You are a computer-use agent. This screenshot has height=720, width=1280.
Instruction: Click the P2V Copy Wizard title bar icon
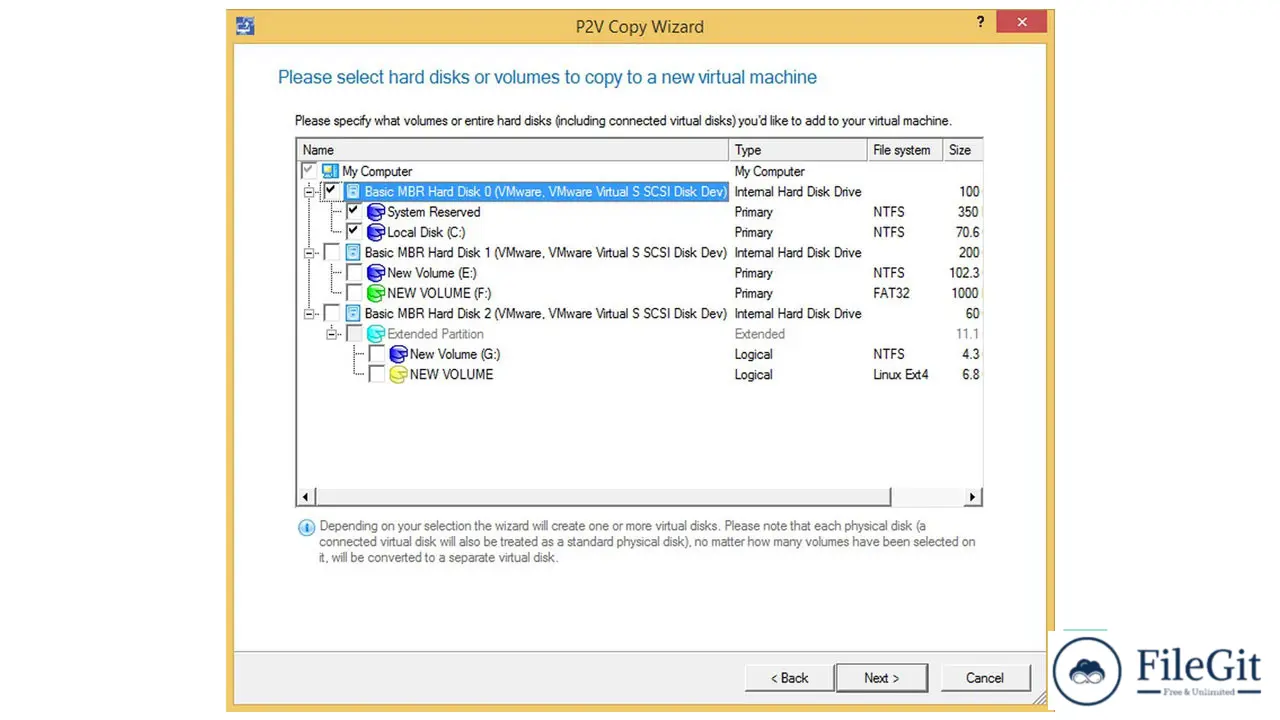point(245,26)
